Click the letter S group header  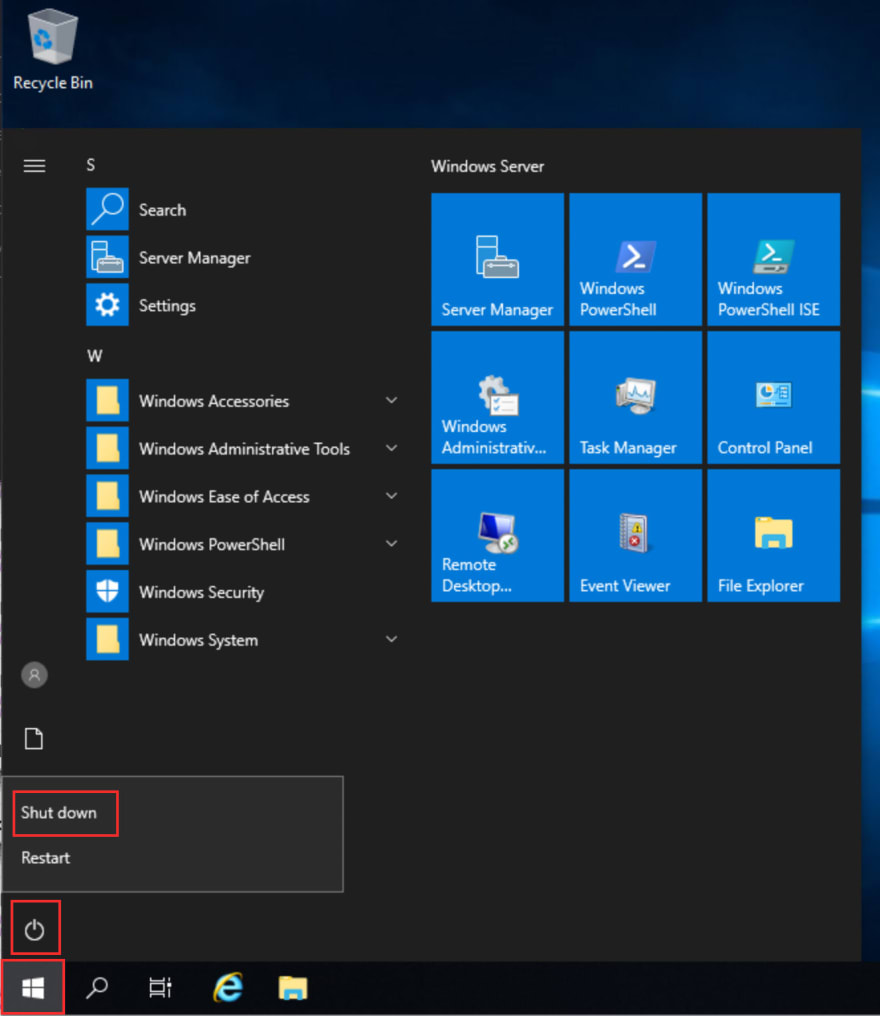pyautogui.click(x=91, y=165)
